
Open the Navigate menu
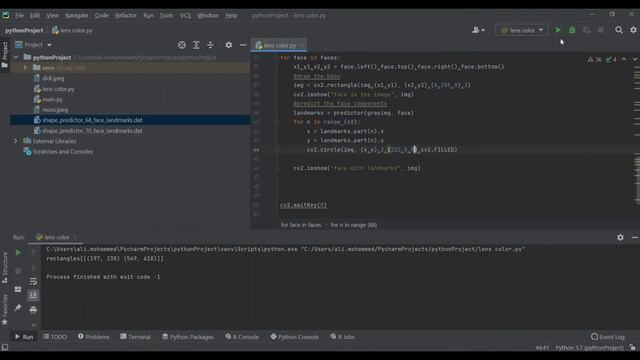tap(76, 16)
